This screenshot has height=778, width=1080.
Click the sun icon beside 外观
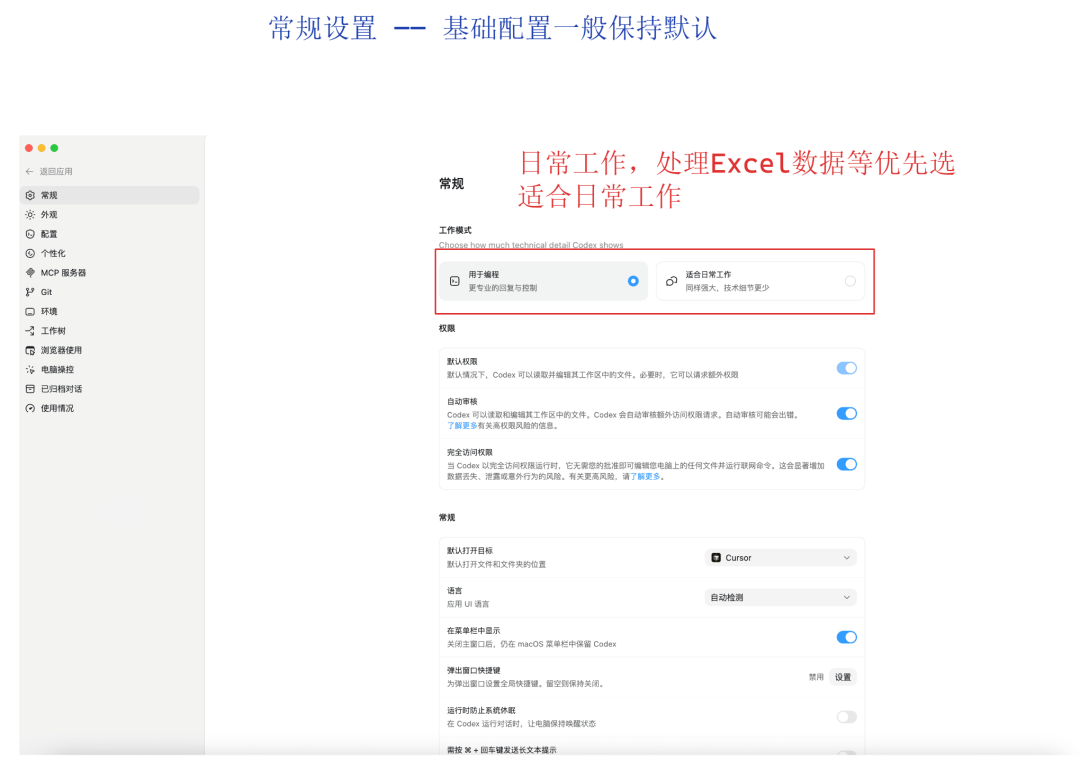tap(30, 215)
